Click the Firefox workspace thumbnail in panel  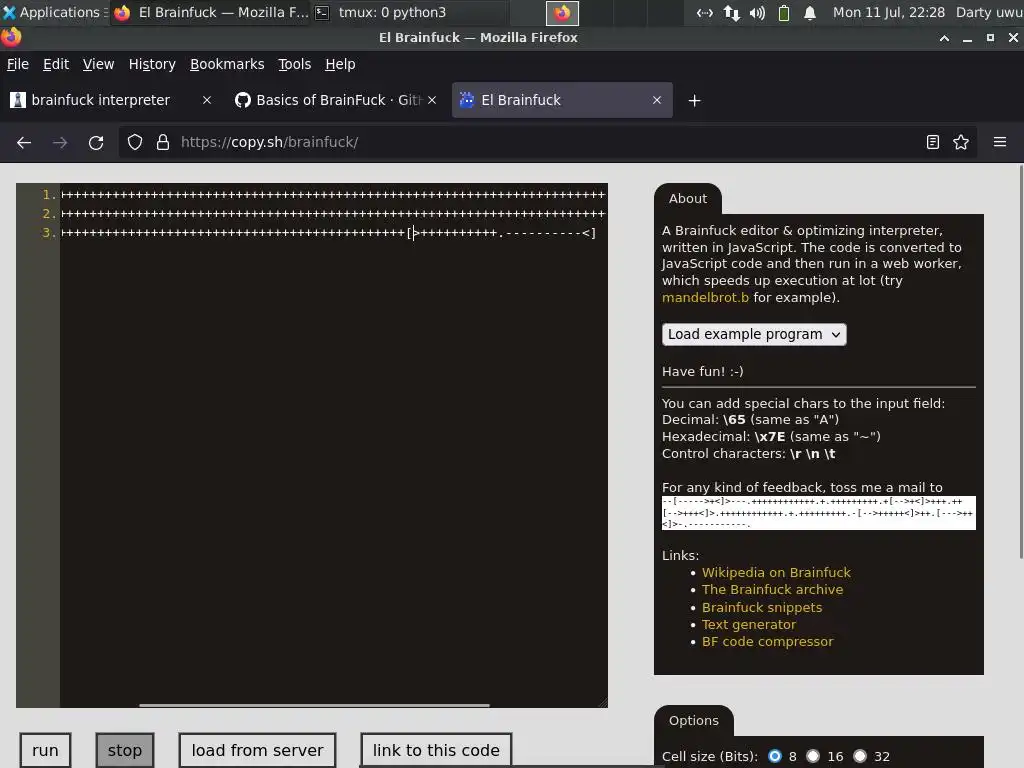(562, 12)
